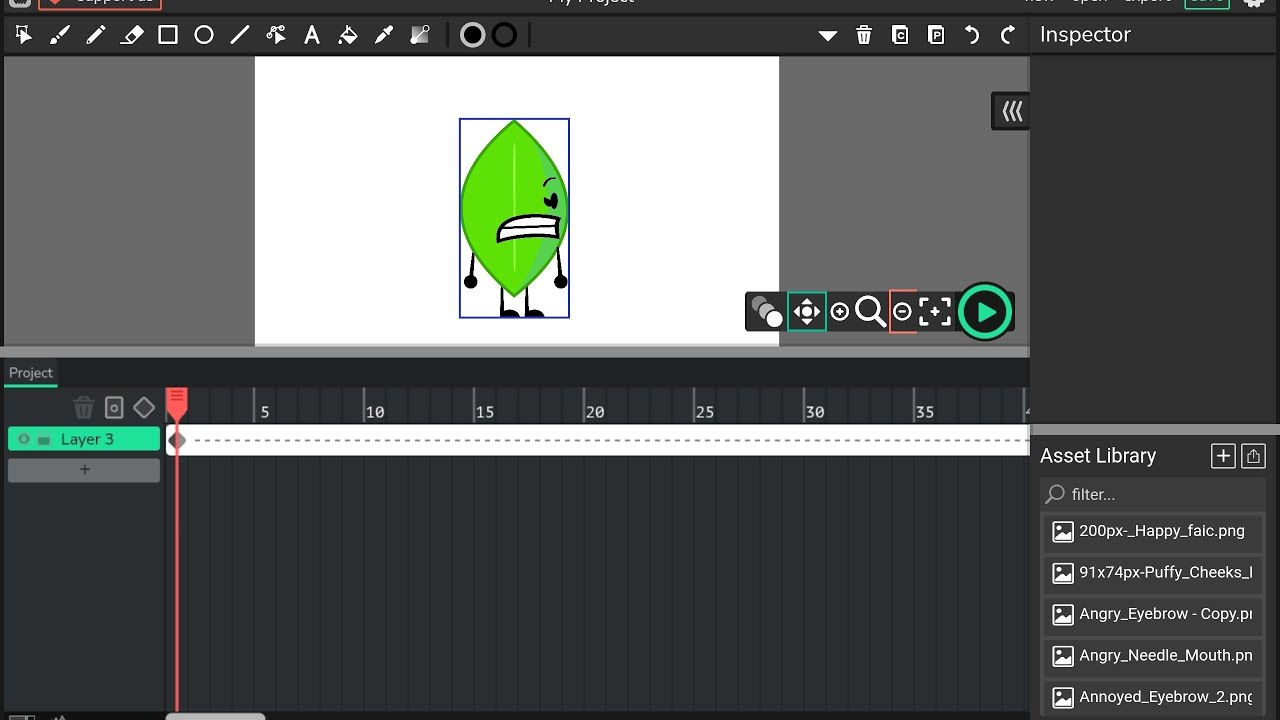Select the Fill Bucket tool

(x=348, y=36)
